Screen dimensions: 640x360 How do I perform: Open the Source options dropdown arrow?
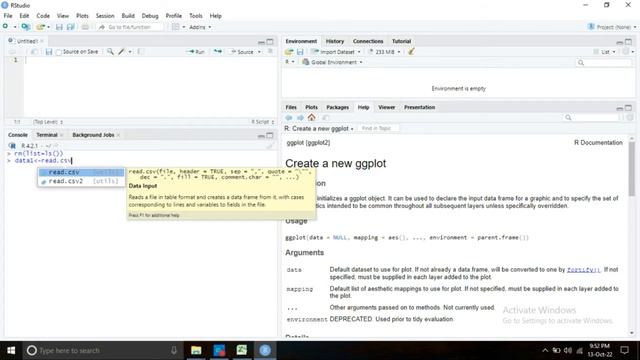coord(259,52)
